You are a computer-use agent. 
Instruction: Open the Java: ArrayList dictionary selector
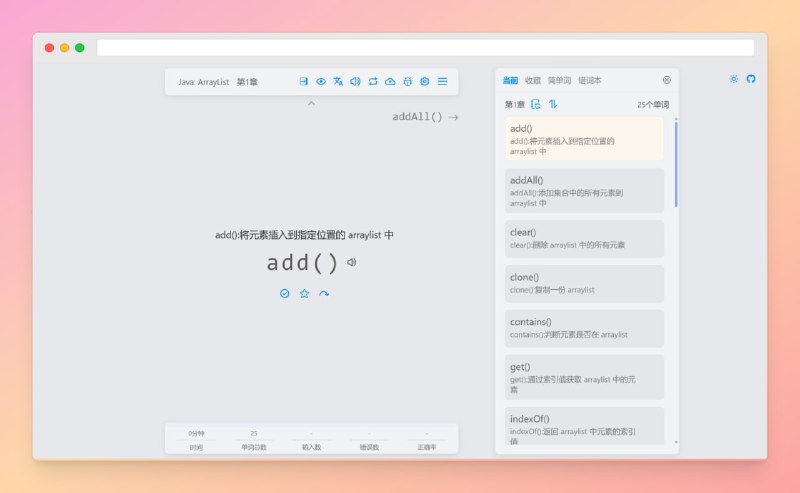point(204,82)
